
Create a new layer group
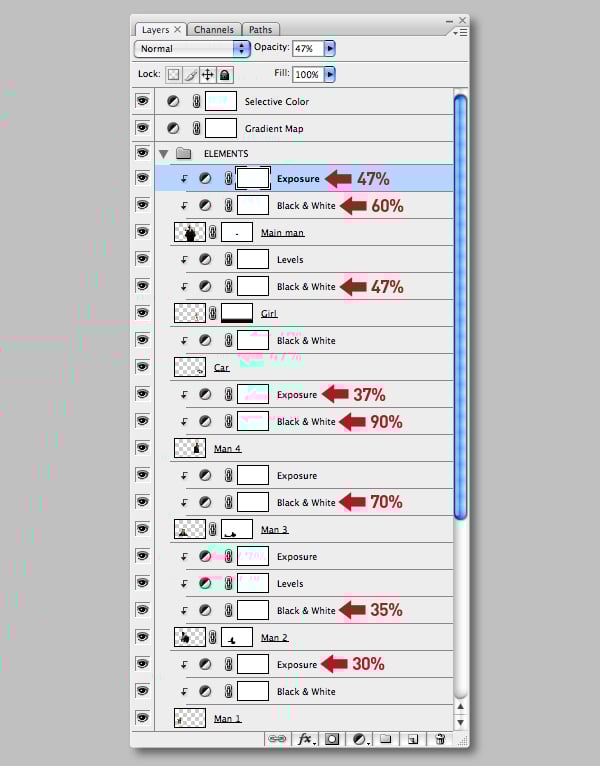(x=385, y=739)
